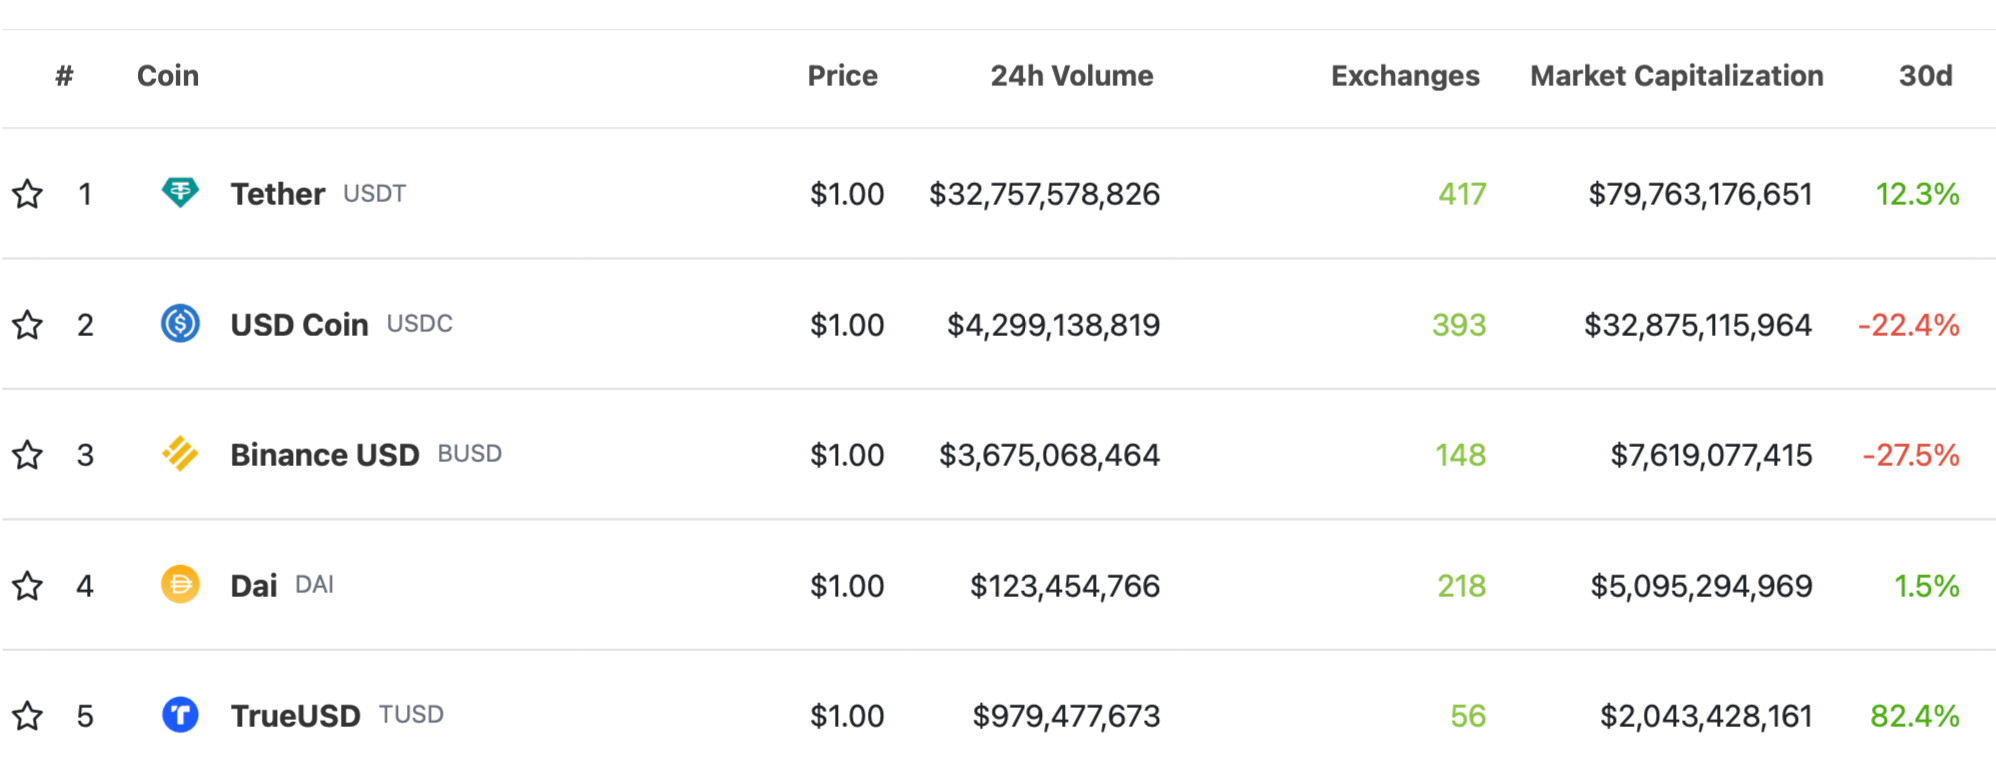The width and height of the screenshot is (1996, 770).
Task: Sort by Exchanges column header
Action: (x=1404, y=76)
